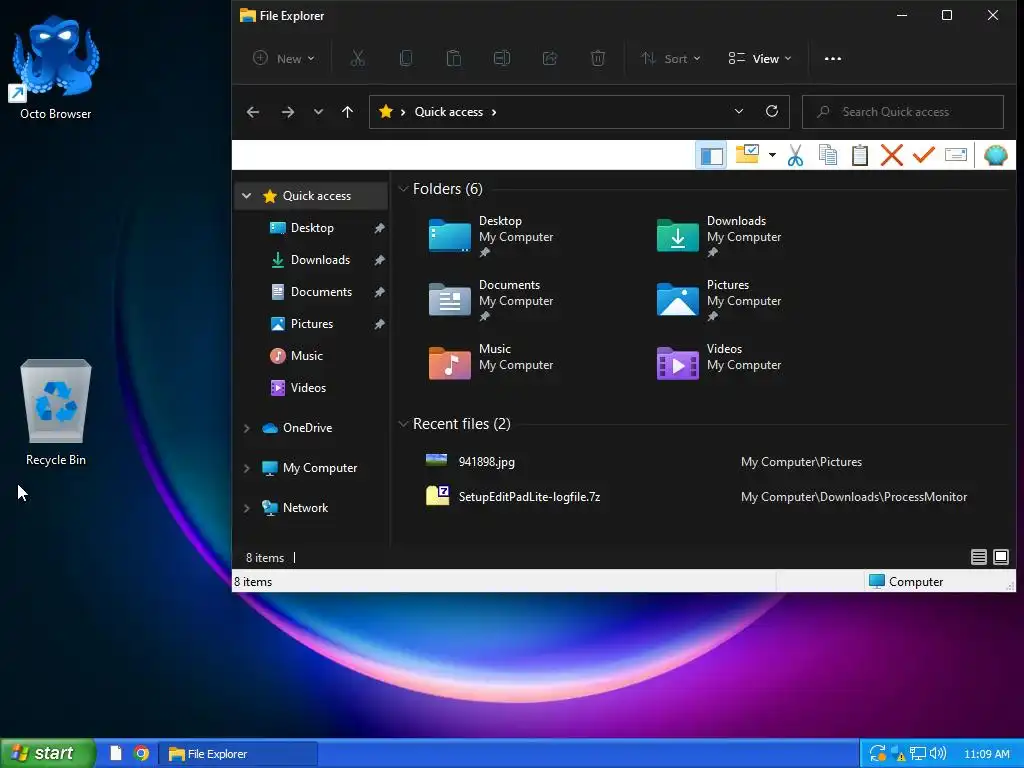Select the Desktop folder tile
Viewport: 1024px width, 768px height.
(491, 236)
